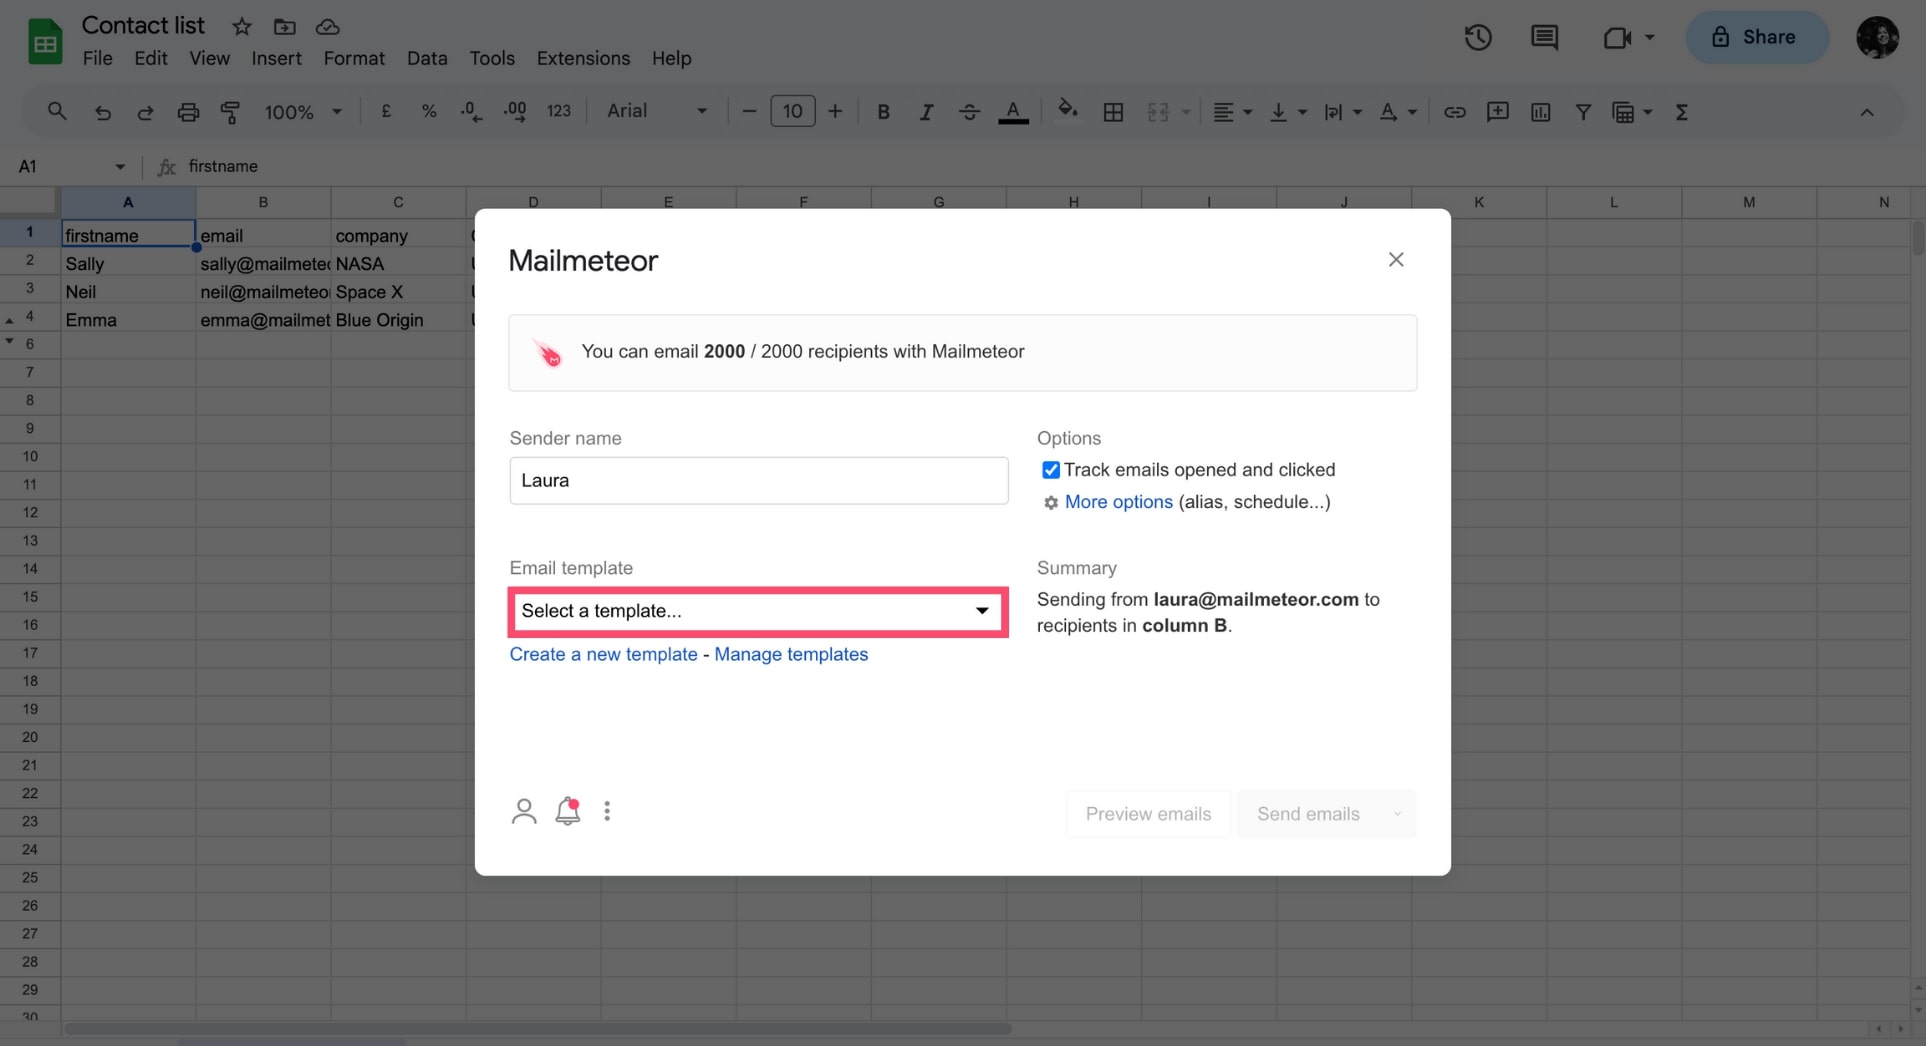Screen dimensions: 1926x1046
Task: Apply bold formatting
Action: coord(883,112)
